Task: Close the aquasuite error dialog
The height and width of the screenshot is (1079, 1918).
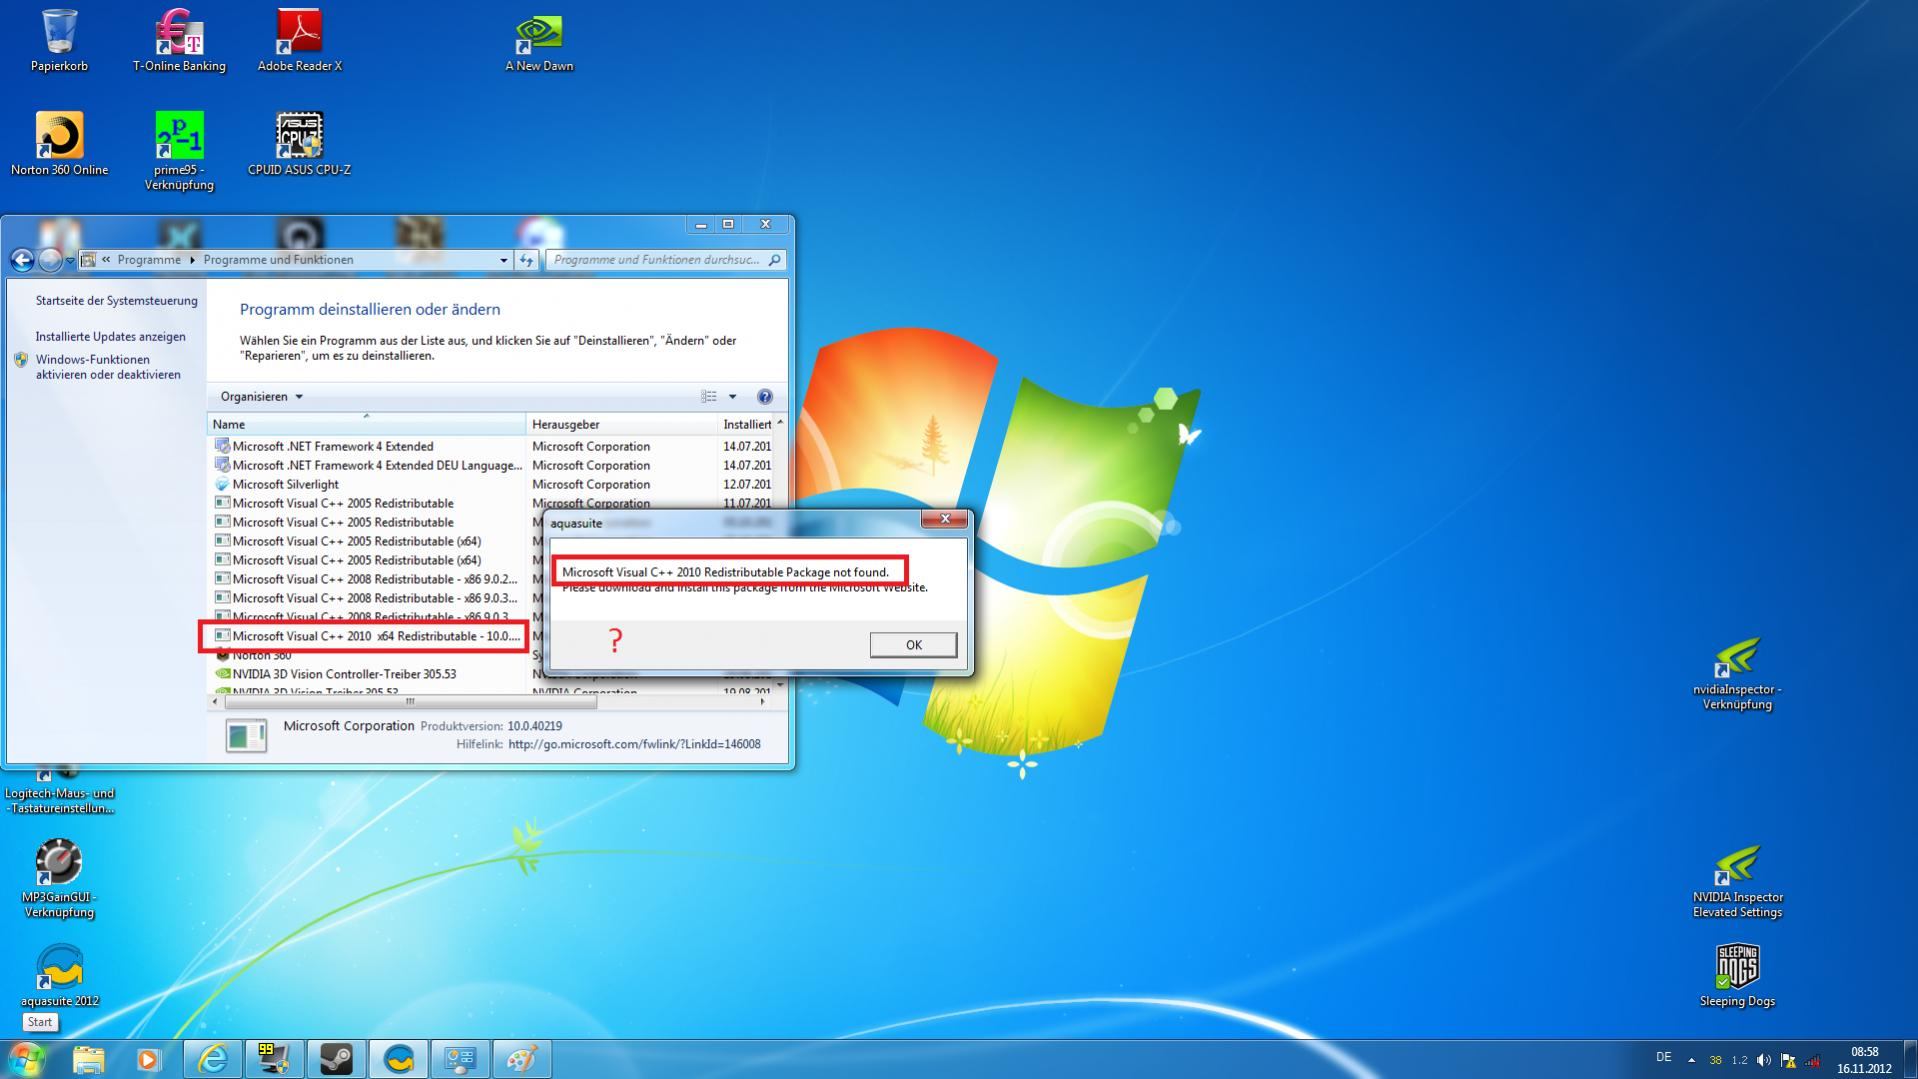Action: pyautogui.click(x=944, y=518)
